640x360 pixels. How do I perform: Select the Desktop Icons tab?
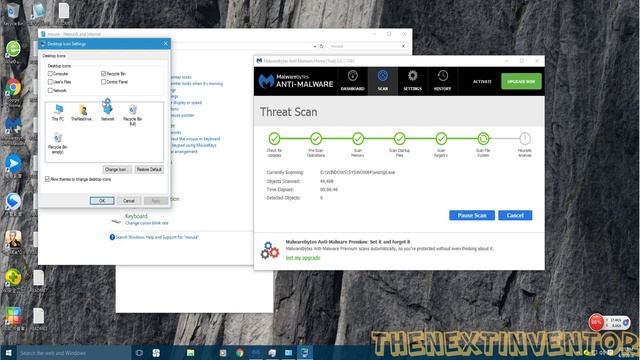point(54,56)
